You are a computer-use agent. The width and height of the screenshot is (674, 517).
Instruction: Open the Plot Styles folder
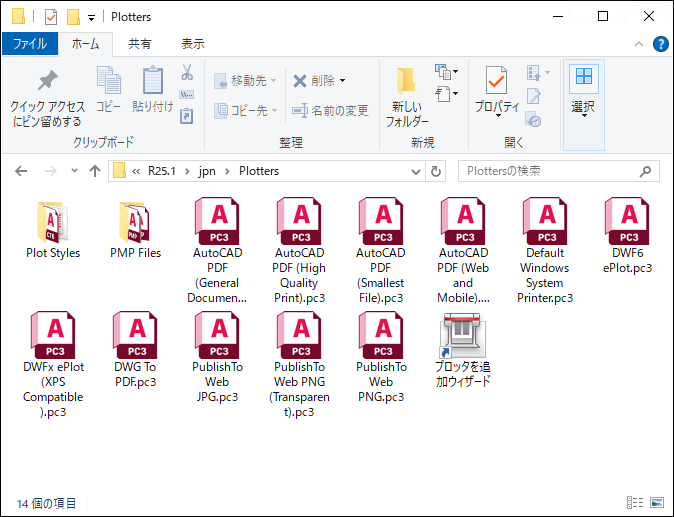coord(53,230)
